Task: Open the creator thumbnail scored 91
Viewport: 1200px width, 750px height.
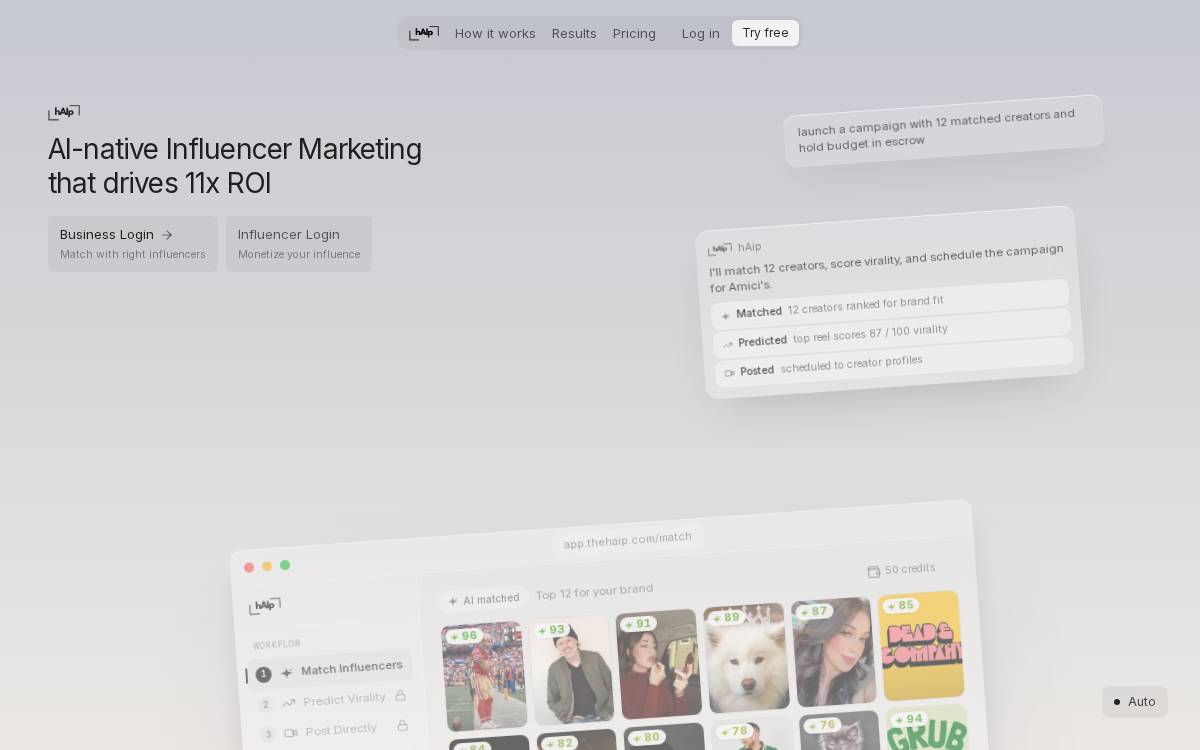Action: (660, 664)
